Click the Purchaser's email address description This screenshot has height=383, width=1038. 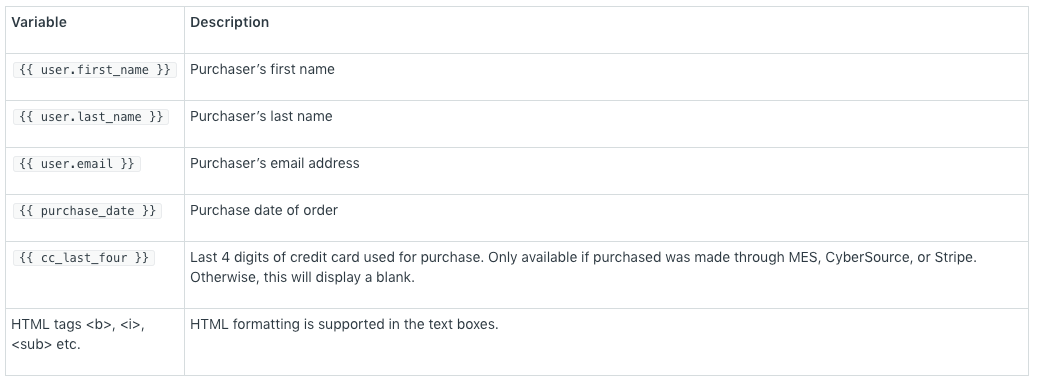click(x=275, y=163)
